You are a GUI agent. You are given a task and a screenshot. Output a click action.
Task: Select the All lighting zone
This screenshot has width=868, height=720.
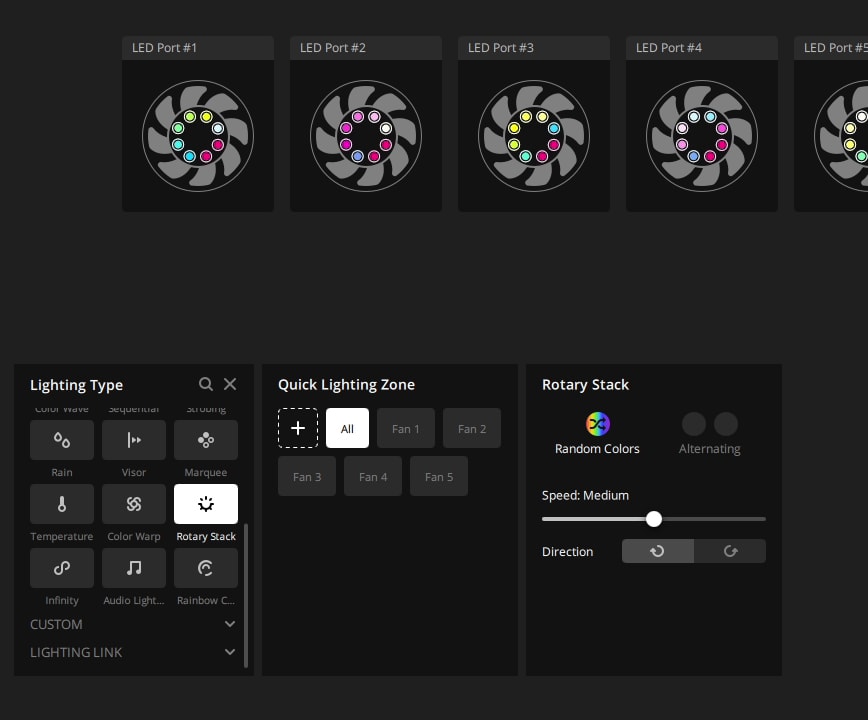click(347, 428)
